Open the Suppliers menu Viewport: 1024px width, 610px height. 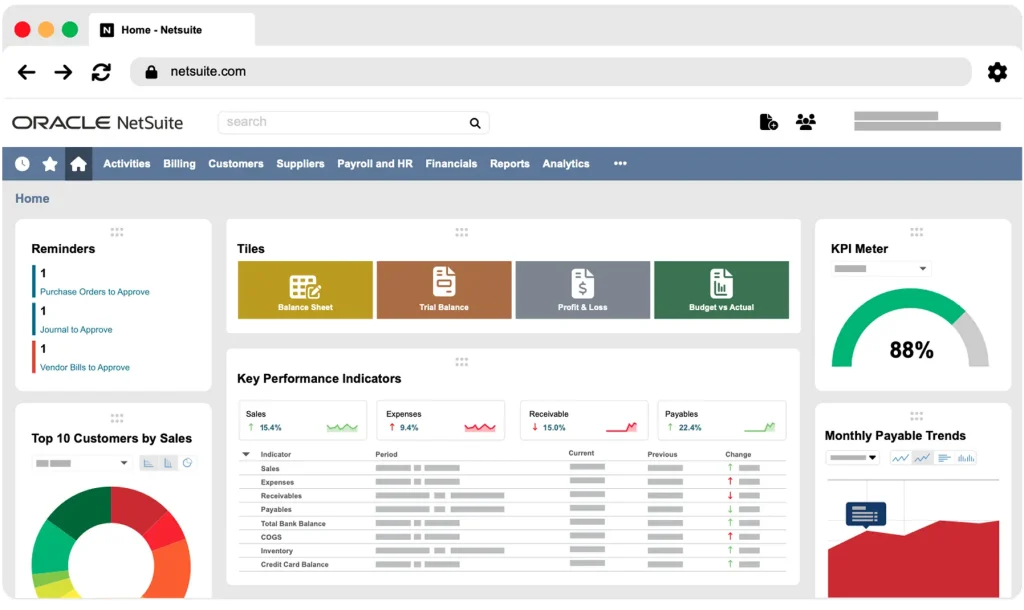(300, 164)
